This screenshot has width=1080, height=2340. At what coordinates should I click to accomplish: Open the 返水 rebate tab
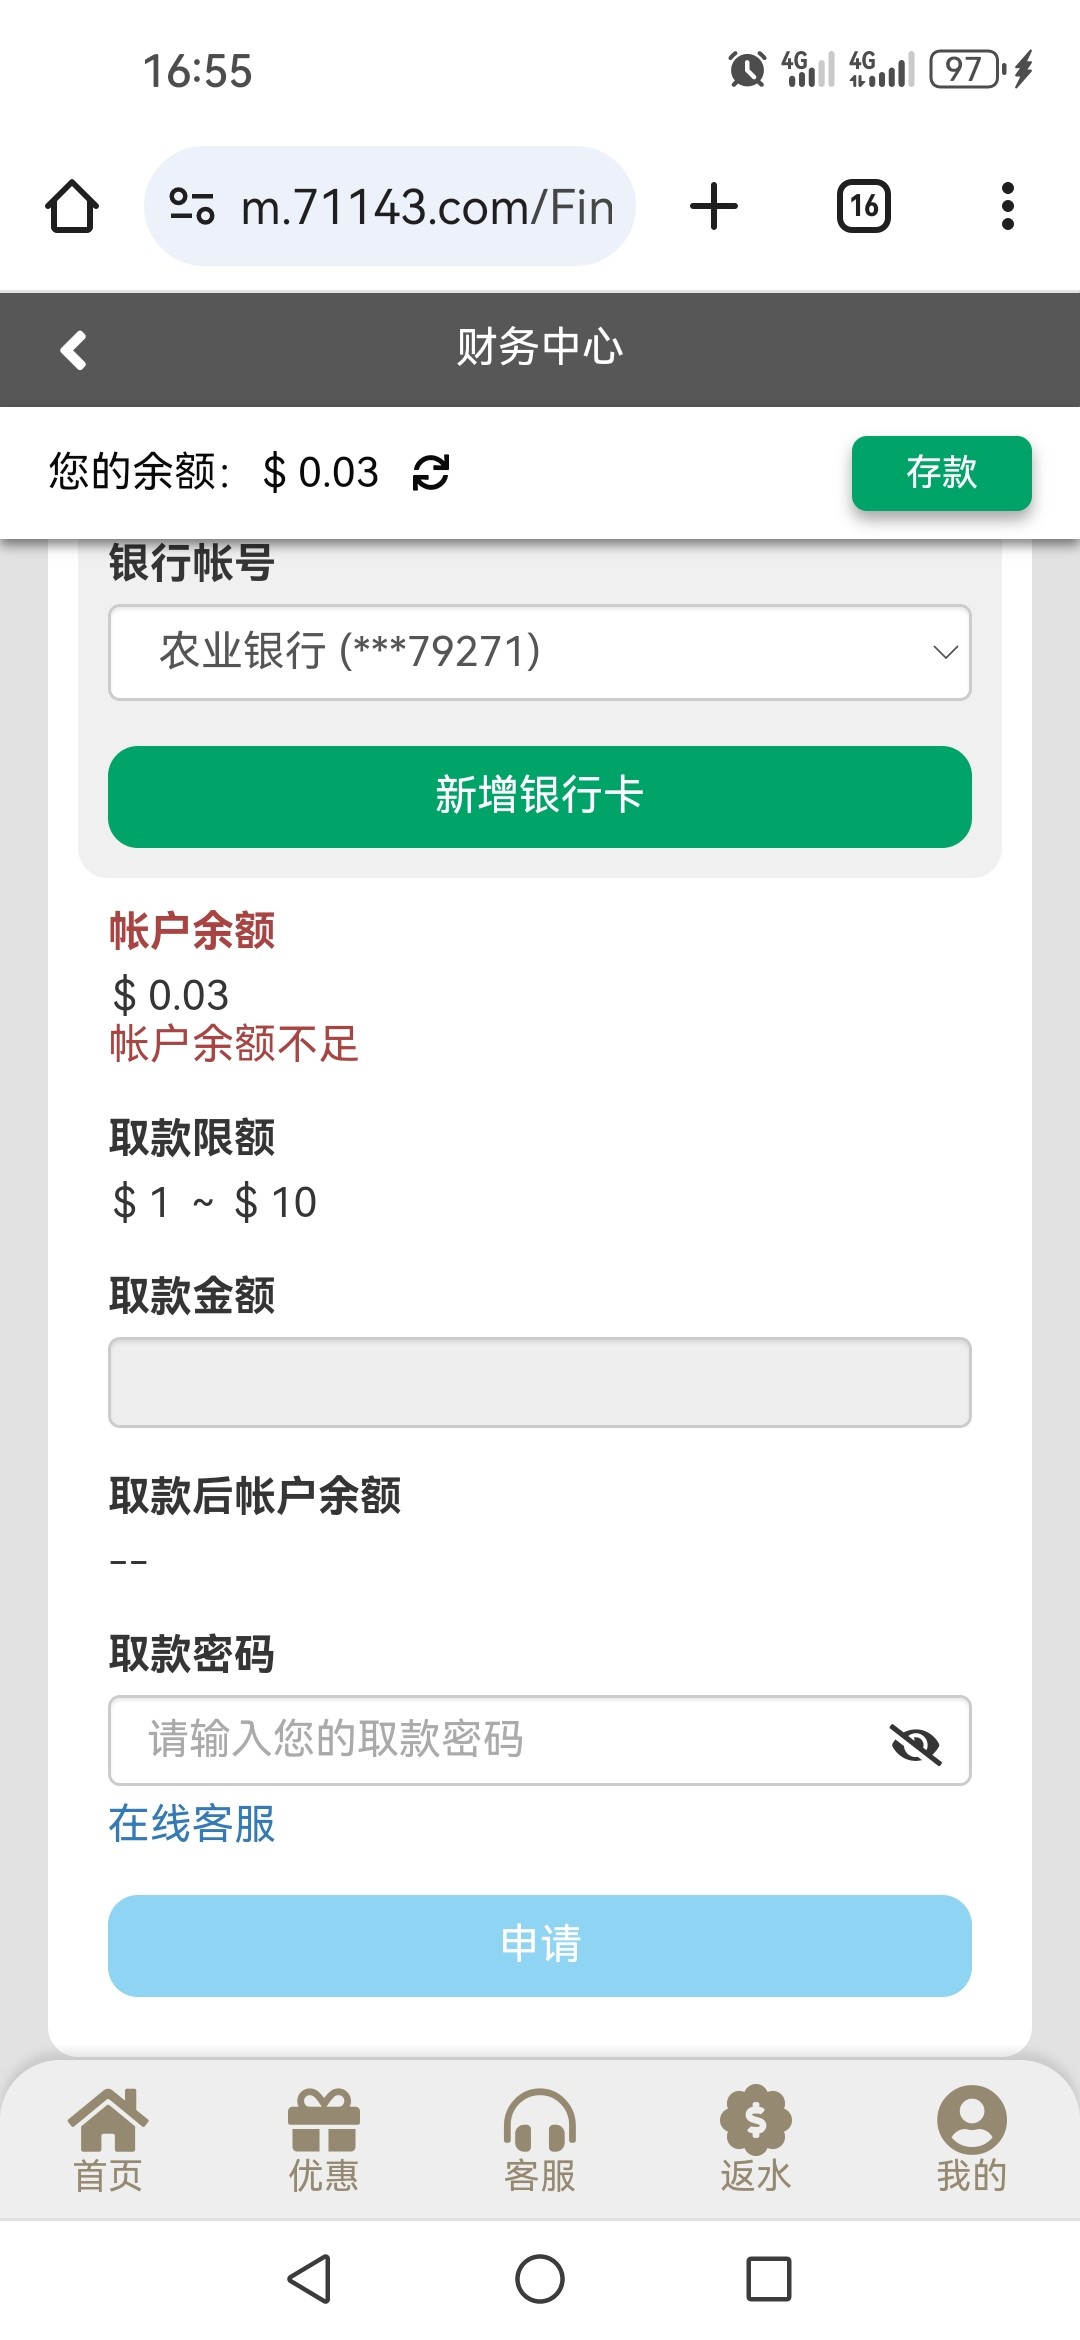click(756, 2140)
